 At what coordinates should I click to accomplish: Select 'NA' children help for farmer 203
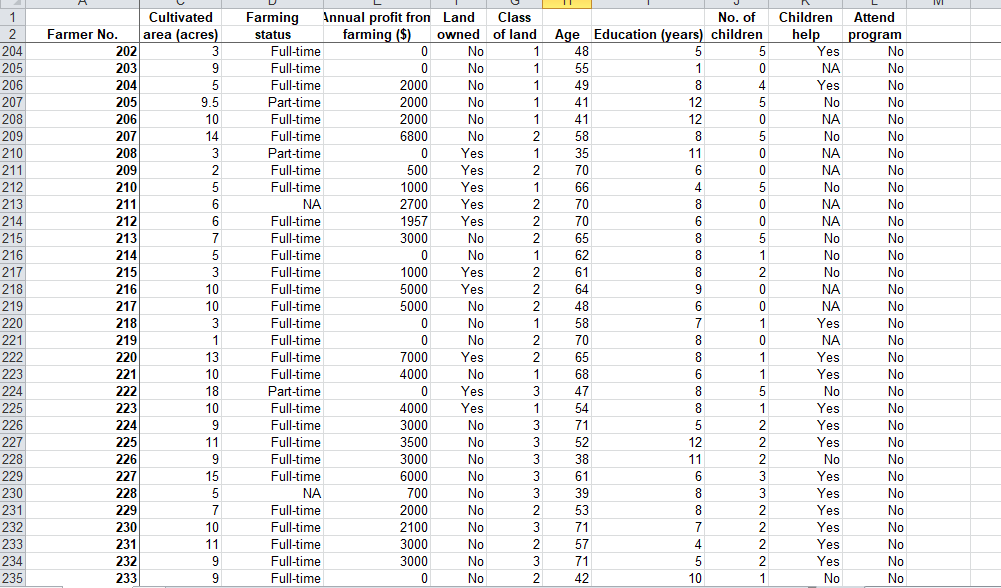click(806, 68)
